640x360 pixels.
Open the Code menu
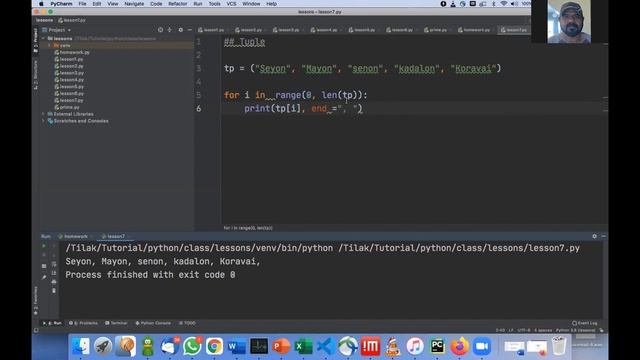[156, 4]
